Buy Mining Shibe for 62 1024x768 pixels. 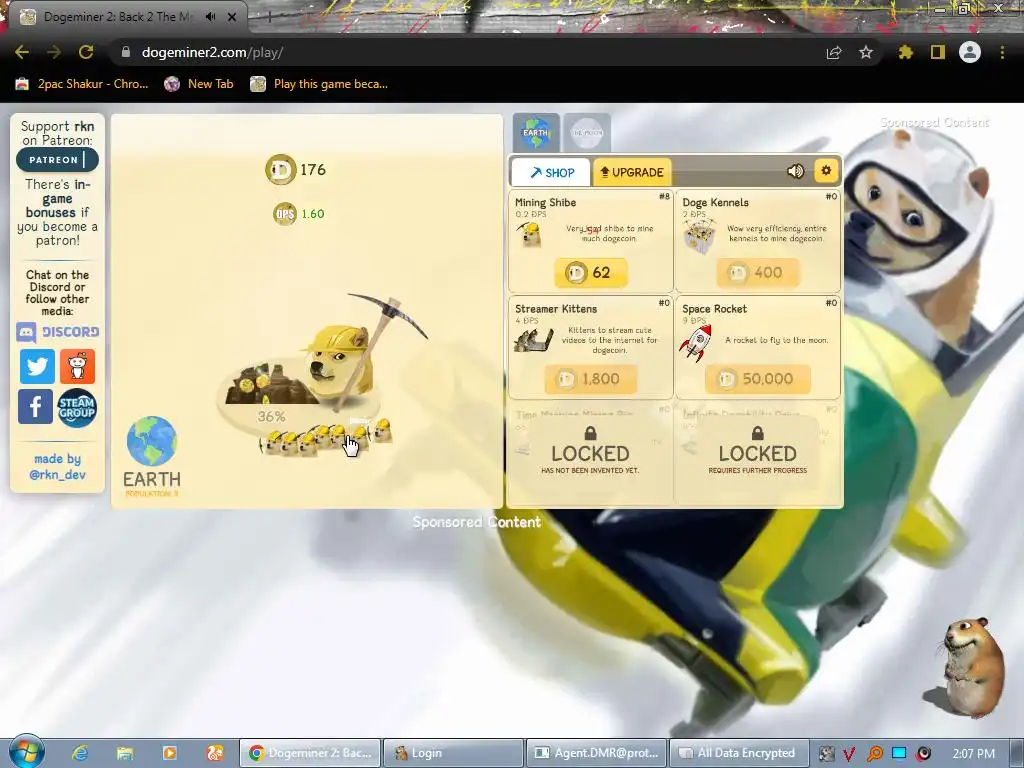tap(590, 272)
